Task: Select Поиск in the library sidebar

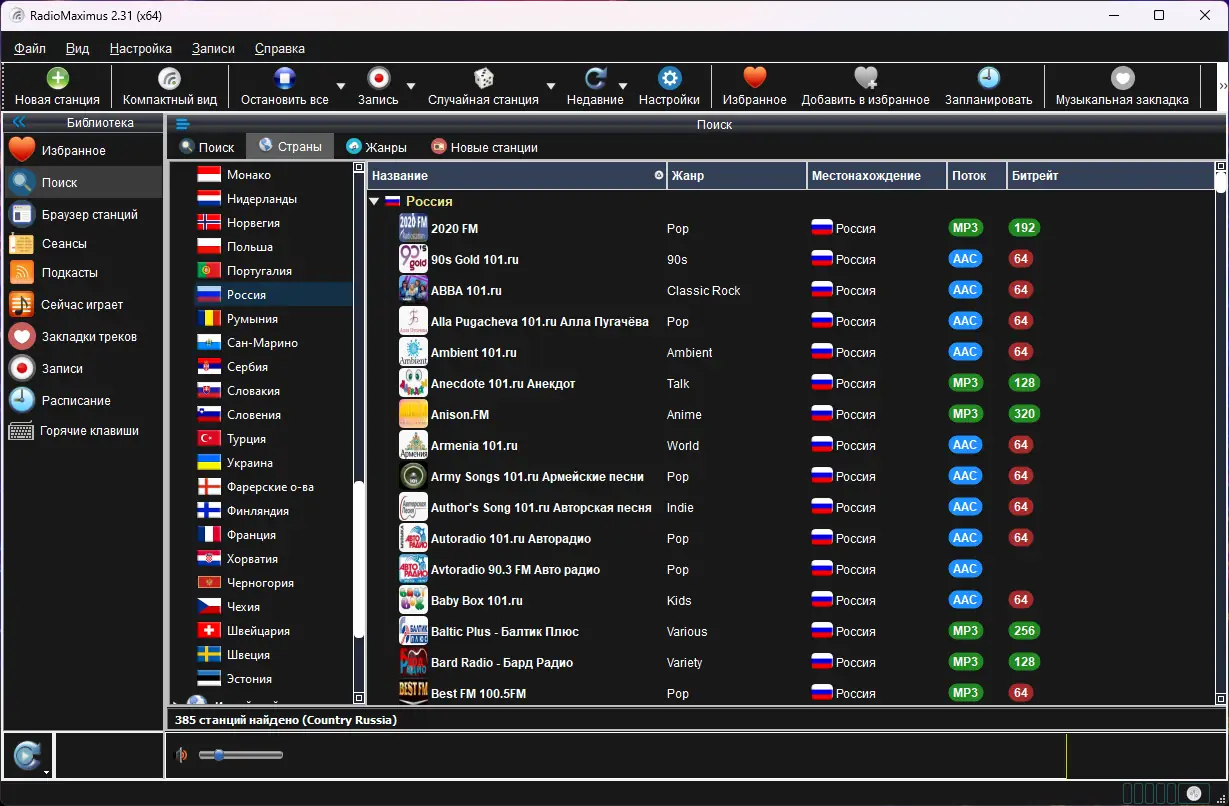Action: pyautogui.click(x=82, y=182)
